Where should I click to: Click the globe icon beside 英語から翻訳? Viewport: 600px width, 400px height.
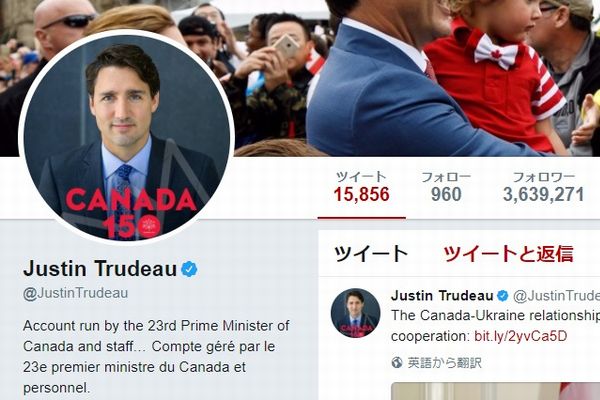tap(397, 362)
